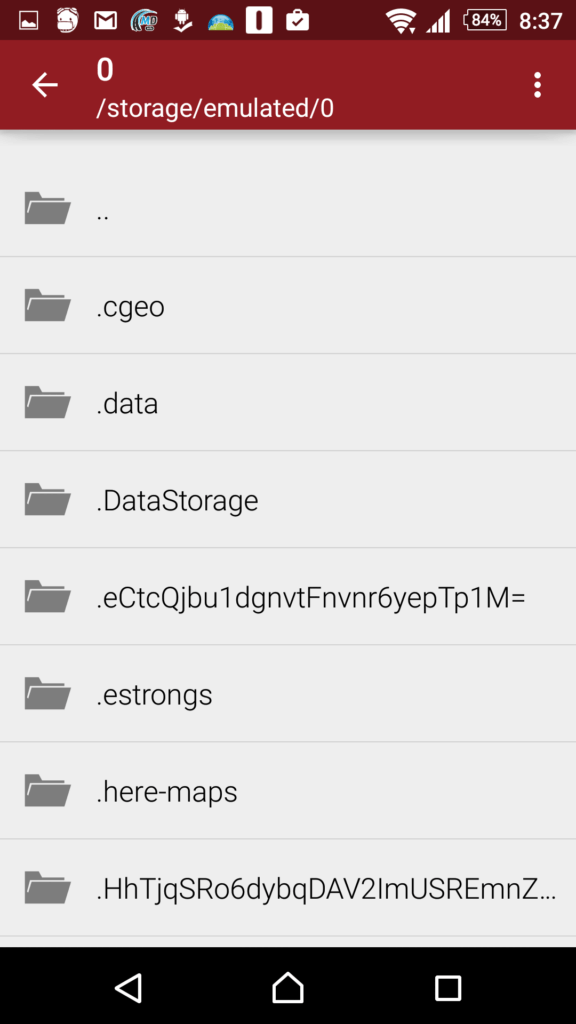Go up via the '..' entry

point(288,208)
